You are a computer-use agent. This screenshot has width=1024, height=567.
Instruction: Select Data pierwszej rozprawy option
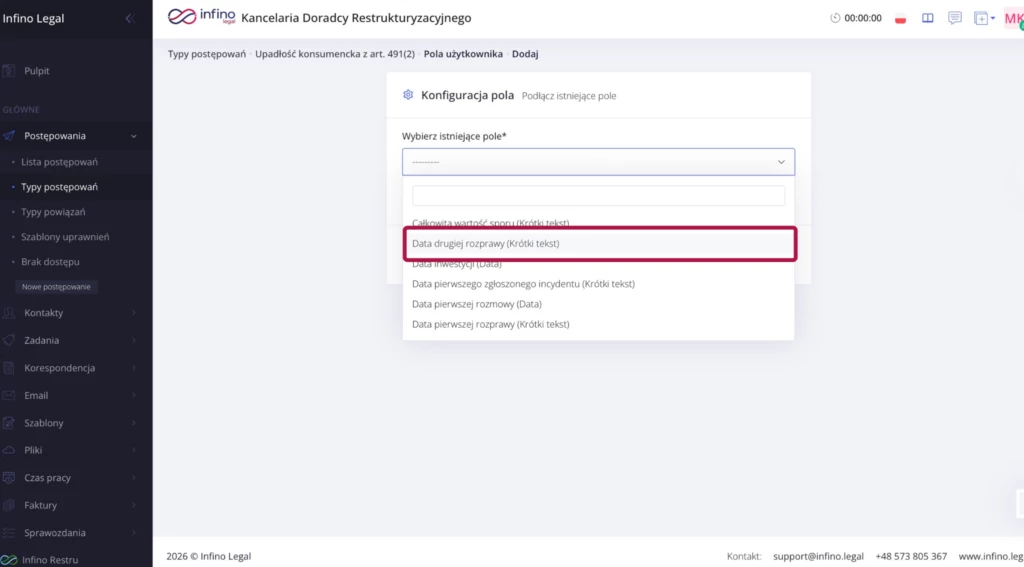coord(598,324)
